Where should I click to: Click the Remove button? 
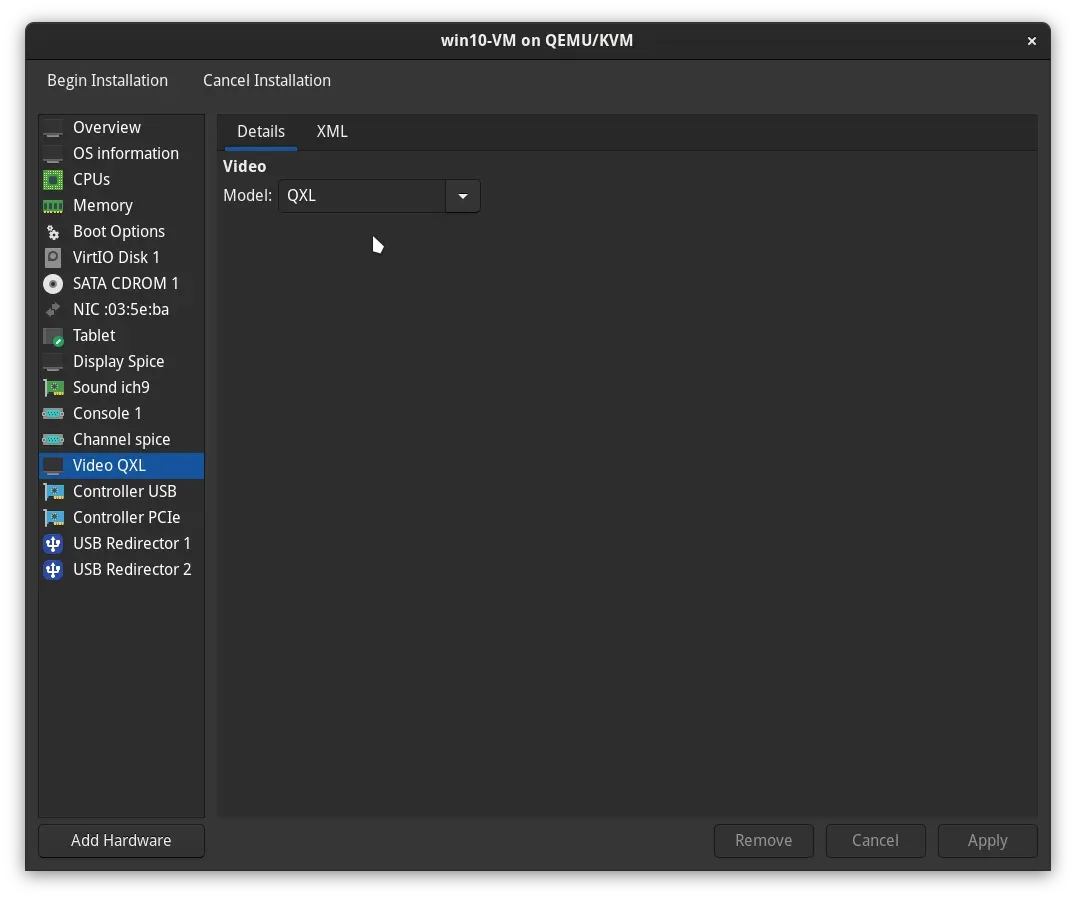coord(764,841)
